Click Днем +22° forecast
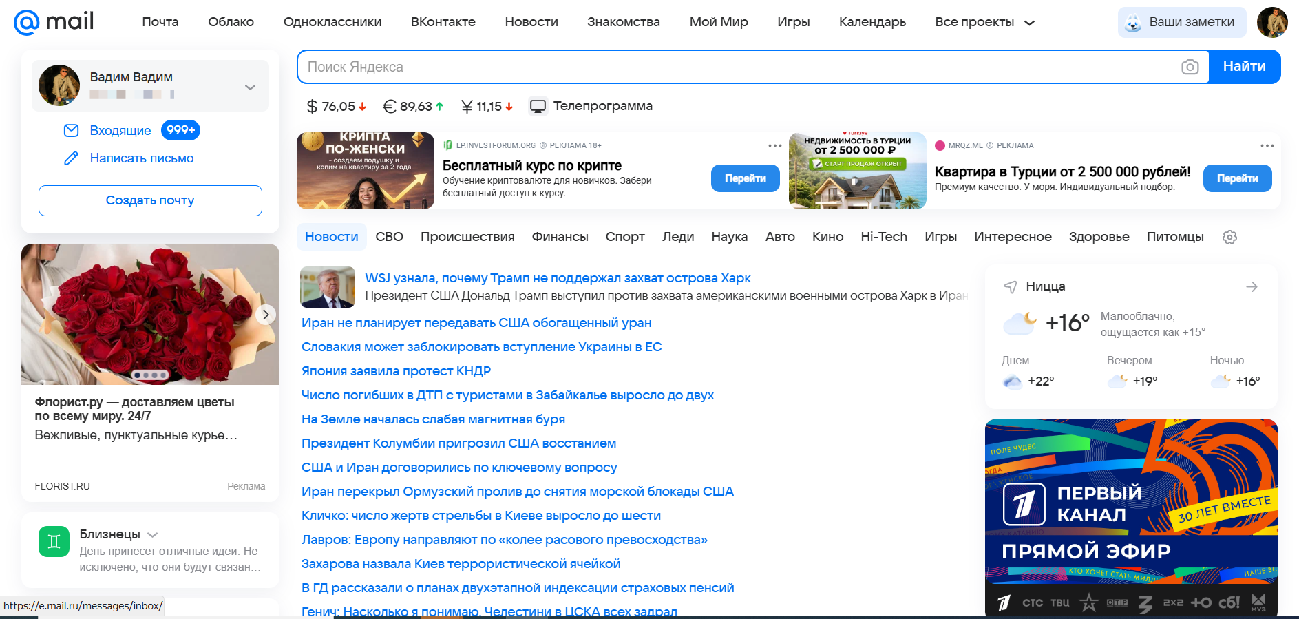 pos(1028,372)
